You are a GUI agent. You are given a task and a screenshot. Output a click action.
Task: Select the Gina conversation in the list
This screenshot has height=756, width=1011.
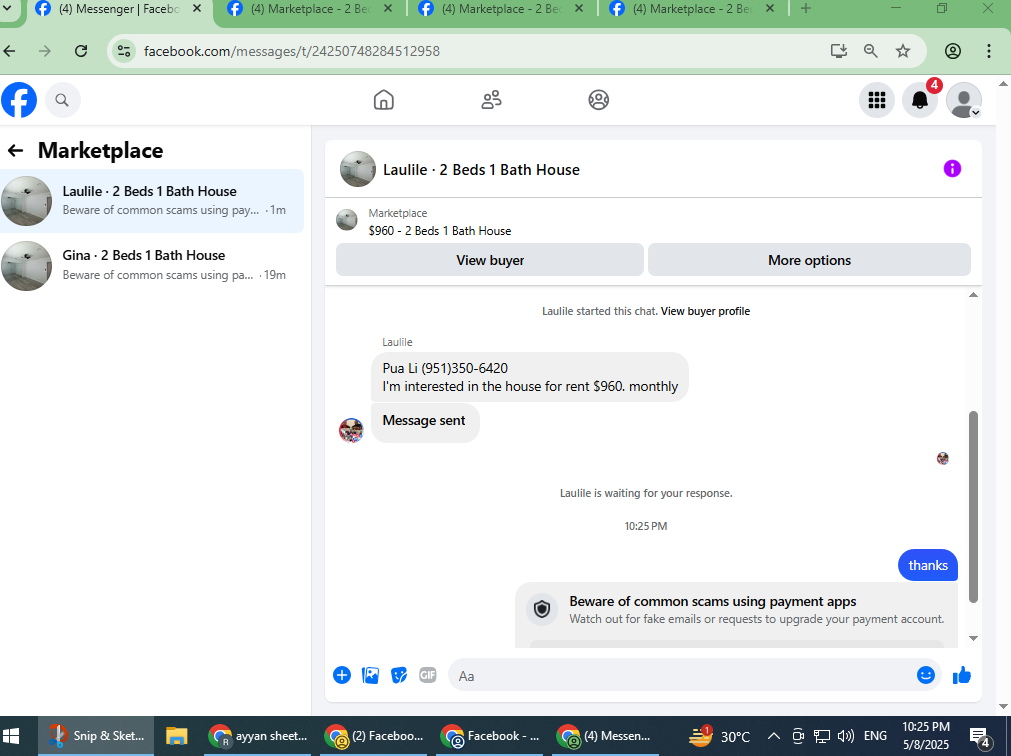[152, 265]
